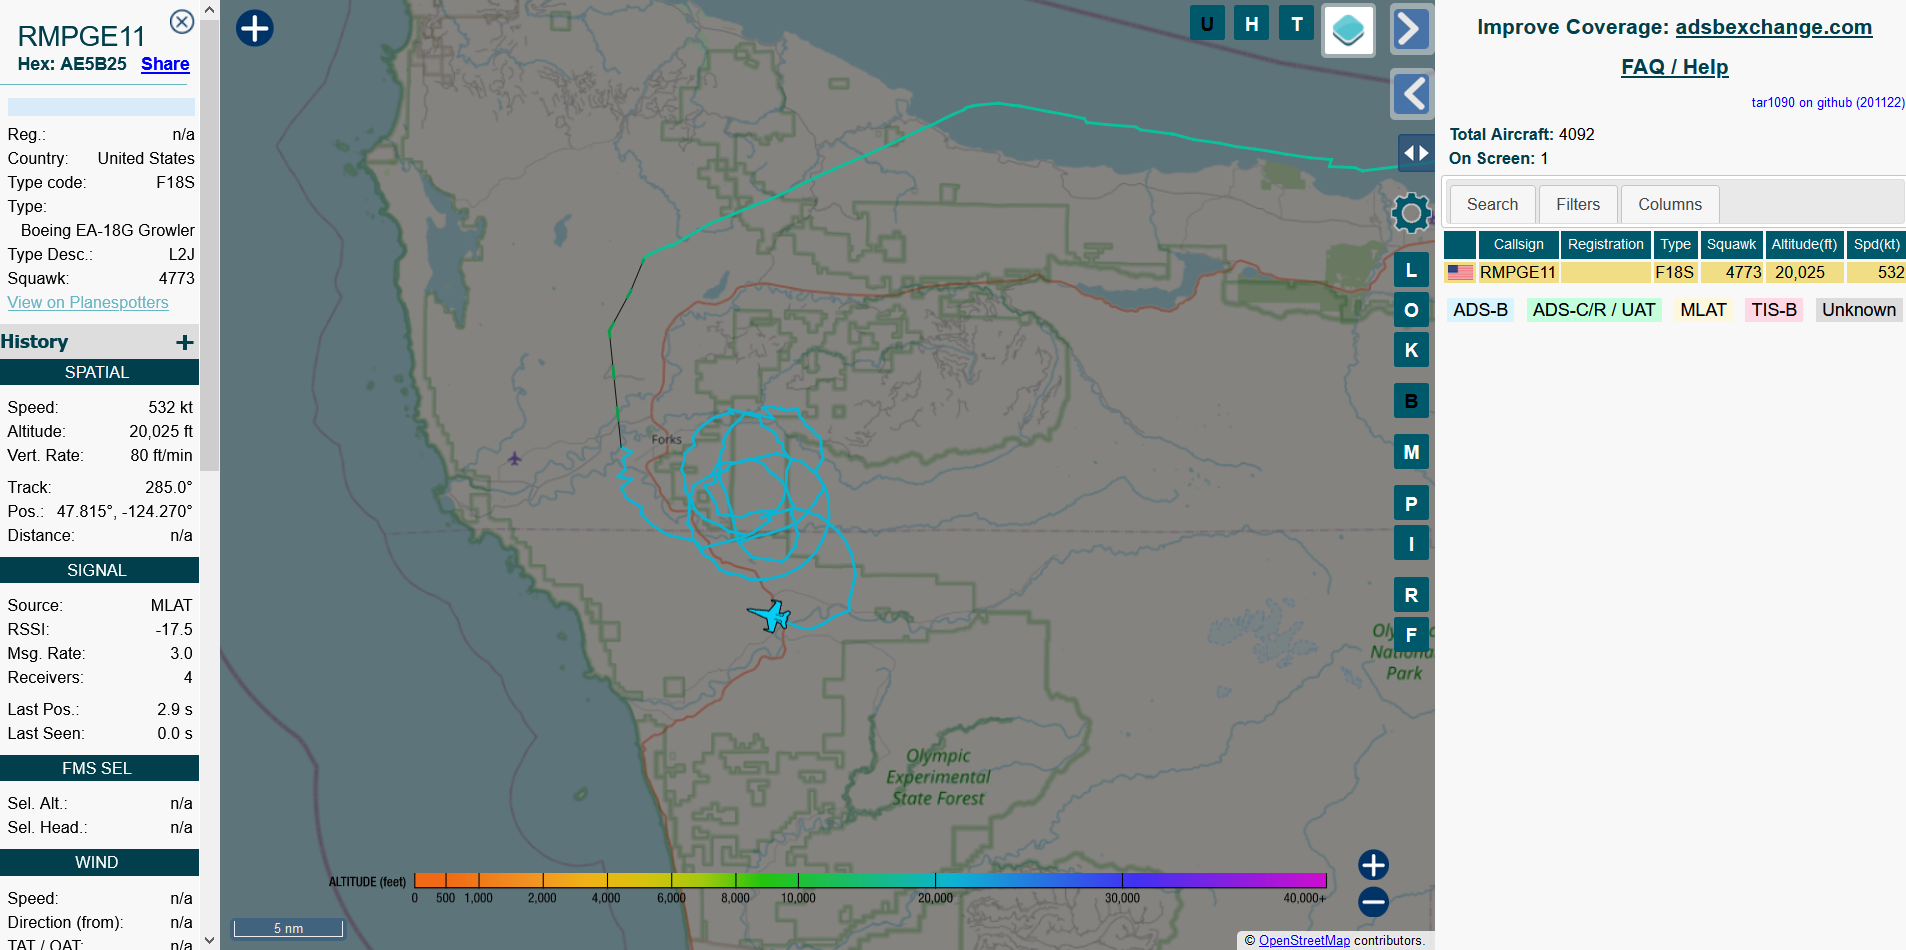Open the map layer switcher icon
Image resolution: width=1906 pixels, height=950 pixels.
[x=1348, y=30]
